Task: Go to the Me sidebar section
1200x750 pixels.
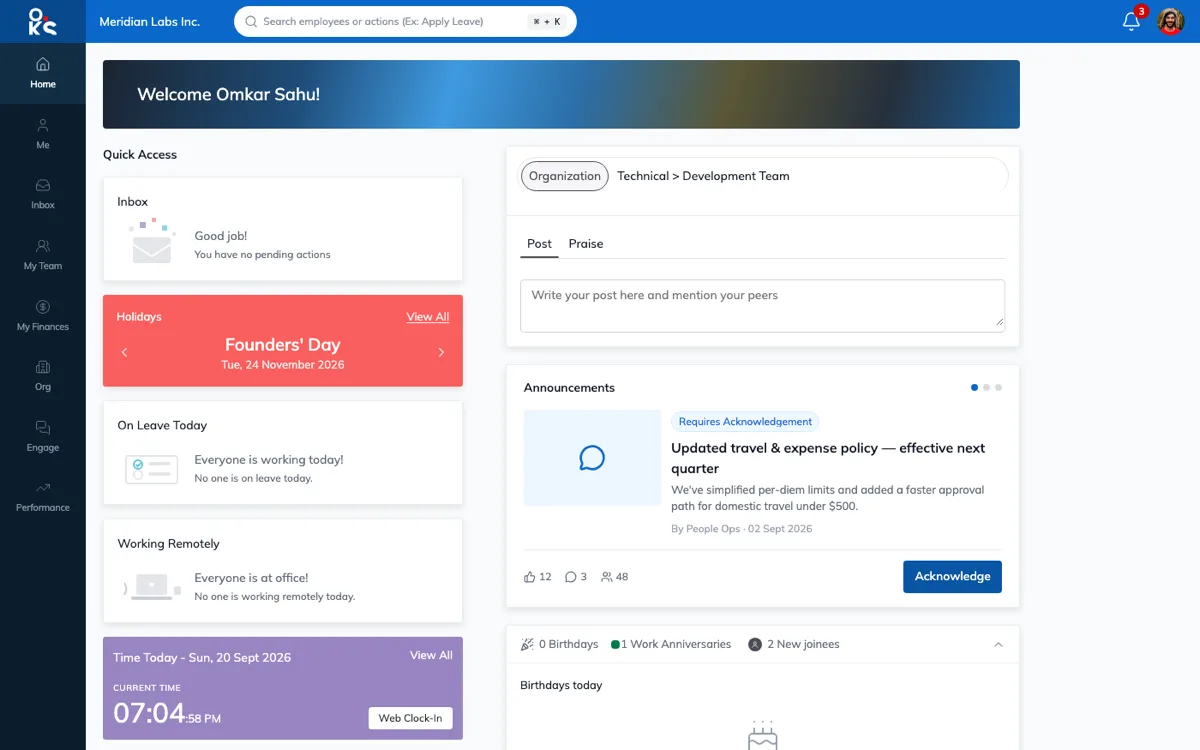Action: click(x=42, y=134)
